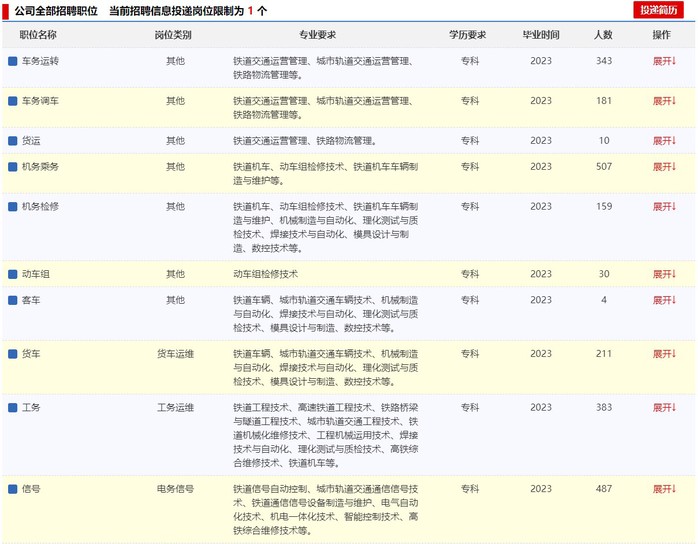
Task: Check the 客车 position box
Action: (x=13, y=300)
